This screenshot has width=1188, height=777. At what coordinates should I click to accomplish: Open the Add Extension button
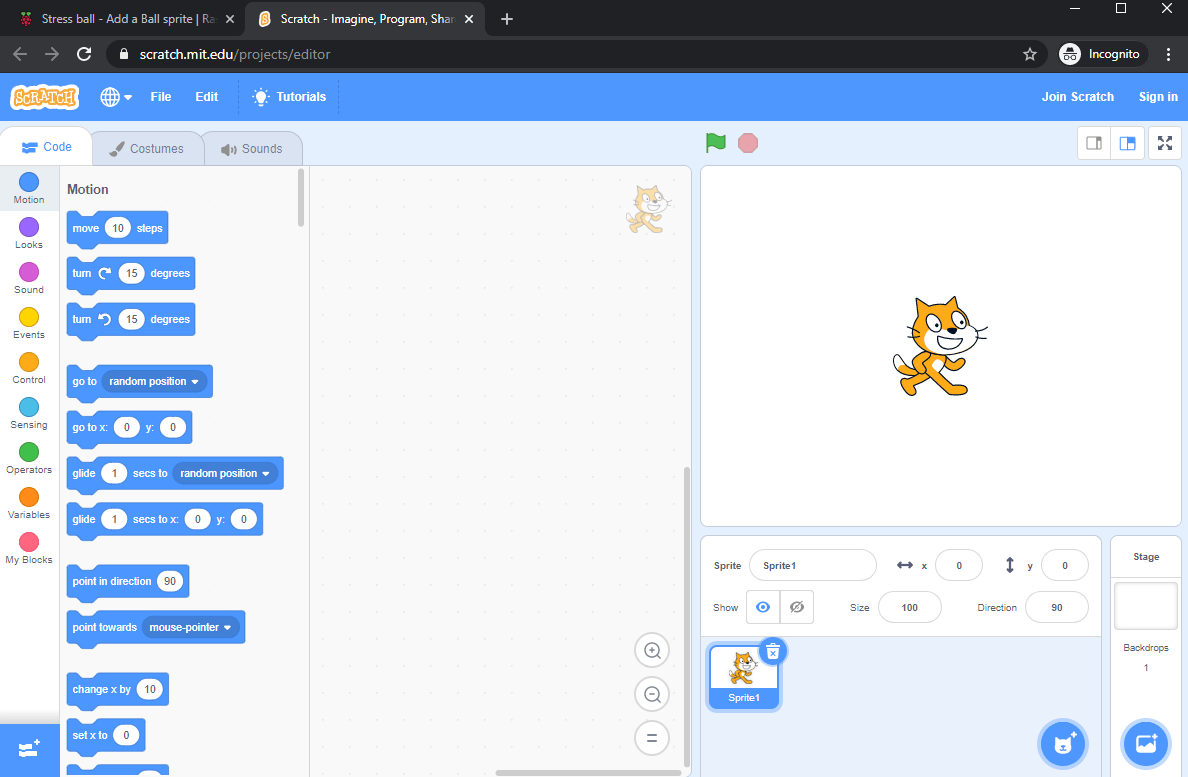click(x=30, y=749)
